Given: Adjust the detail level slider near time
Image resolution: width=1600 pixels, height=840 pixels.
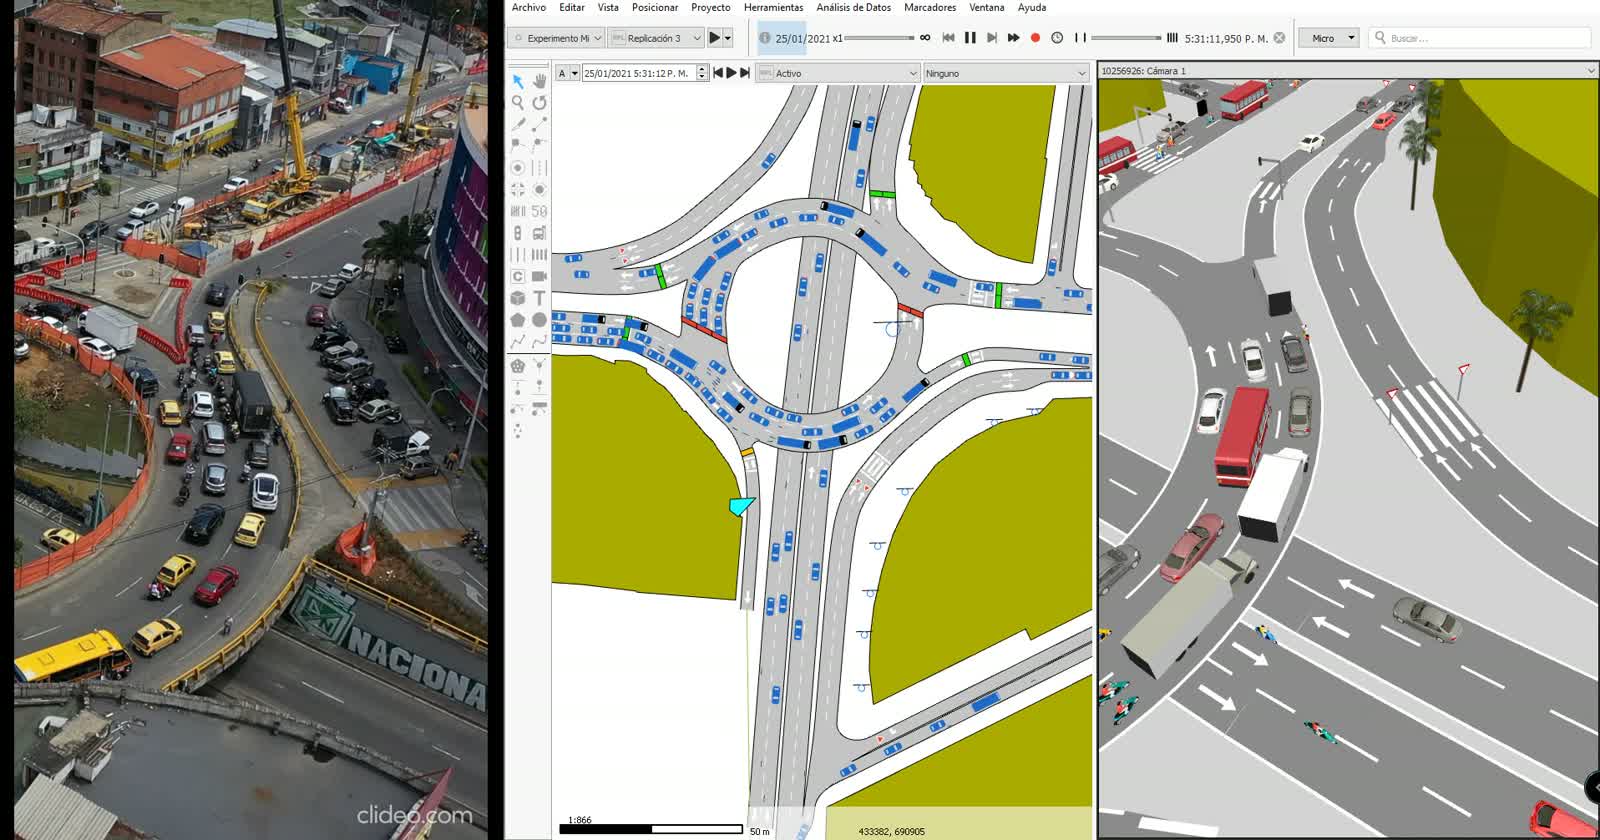Looking at the screenshot, I should [x=1127, y=38].
